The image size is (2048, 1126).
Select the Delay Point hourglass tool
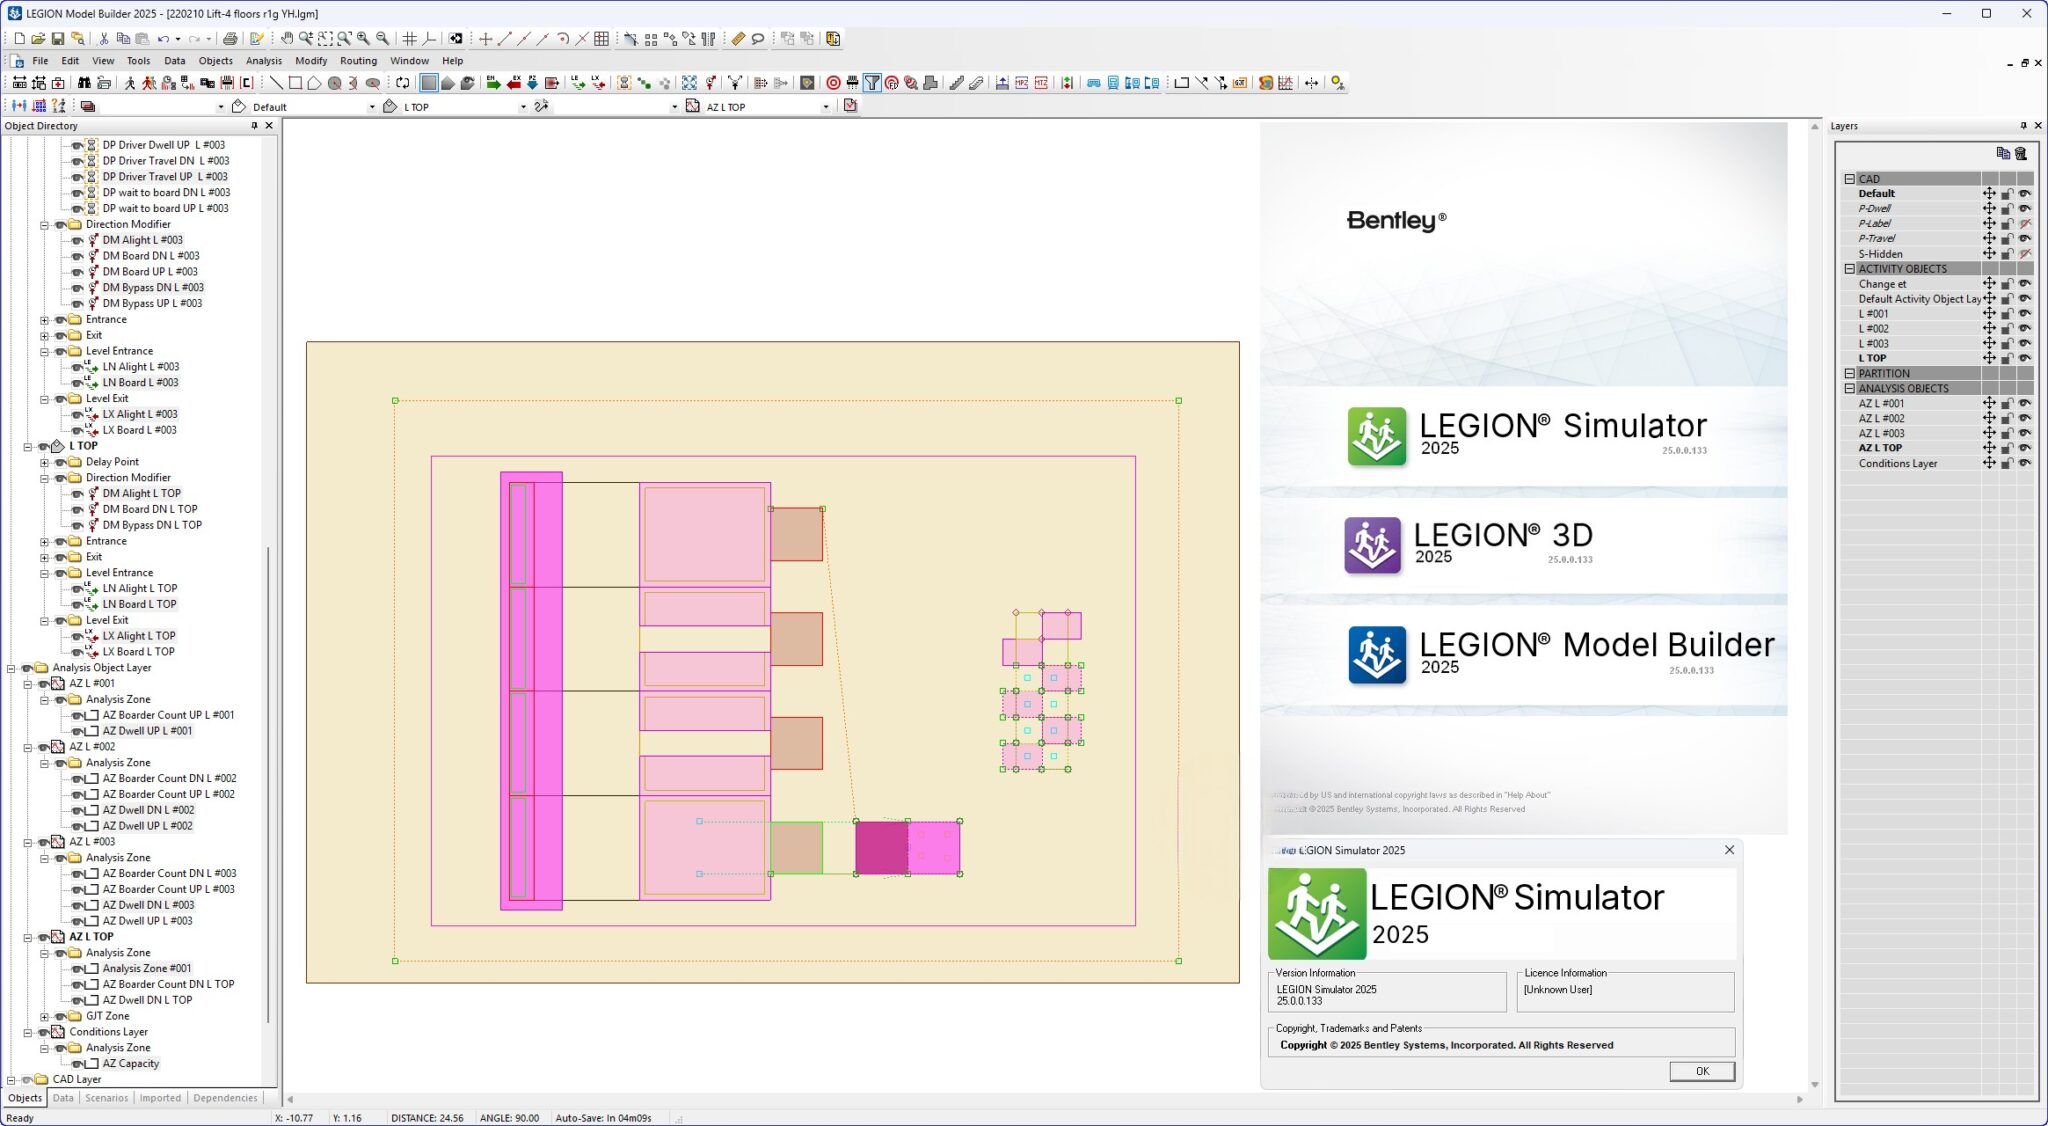tap(623, 83)
